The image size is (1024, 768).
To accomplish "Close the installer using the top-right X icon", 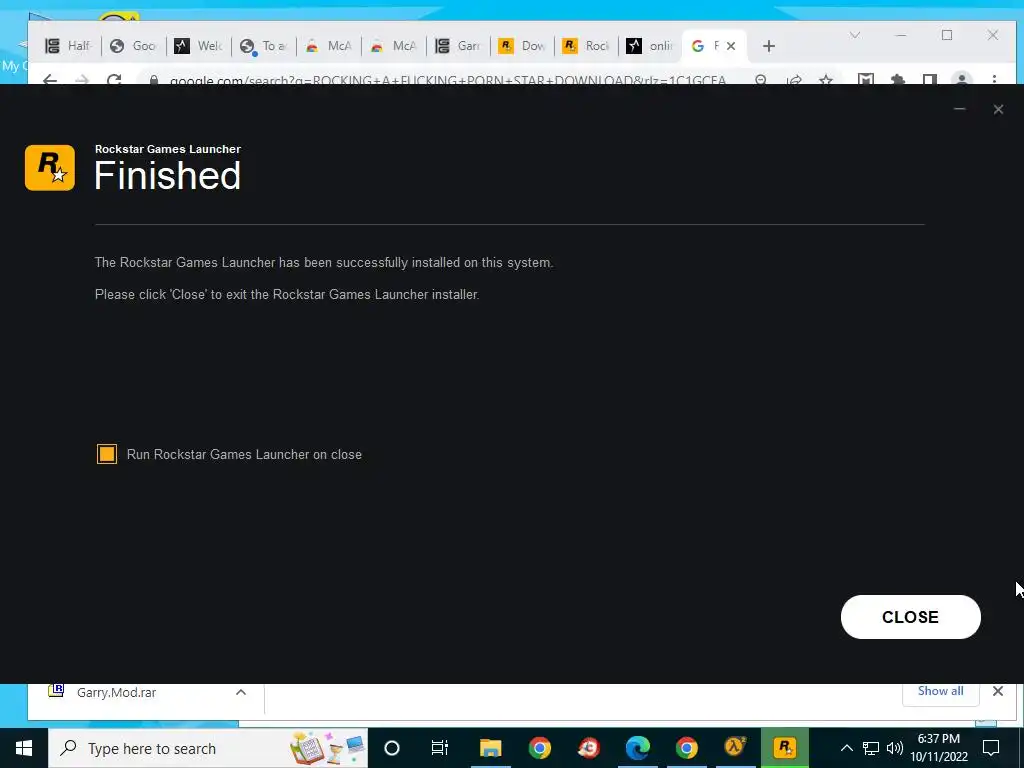I will tap(998, 109).
